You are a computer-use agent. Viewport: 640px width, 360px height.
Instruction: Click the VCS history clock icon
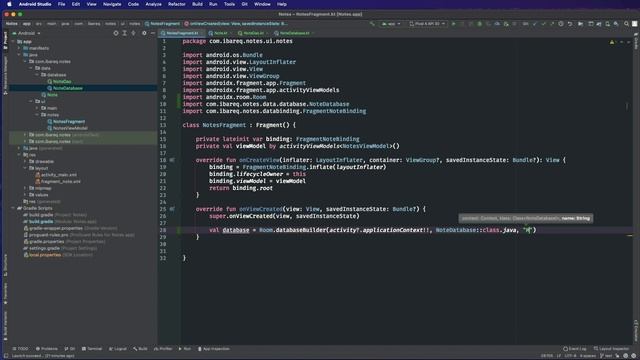561,24
